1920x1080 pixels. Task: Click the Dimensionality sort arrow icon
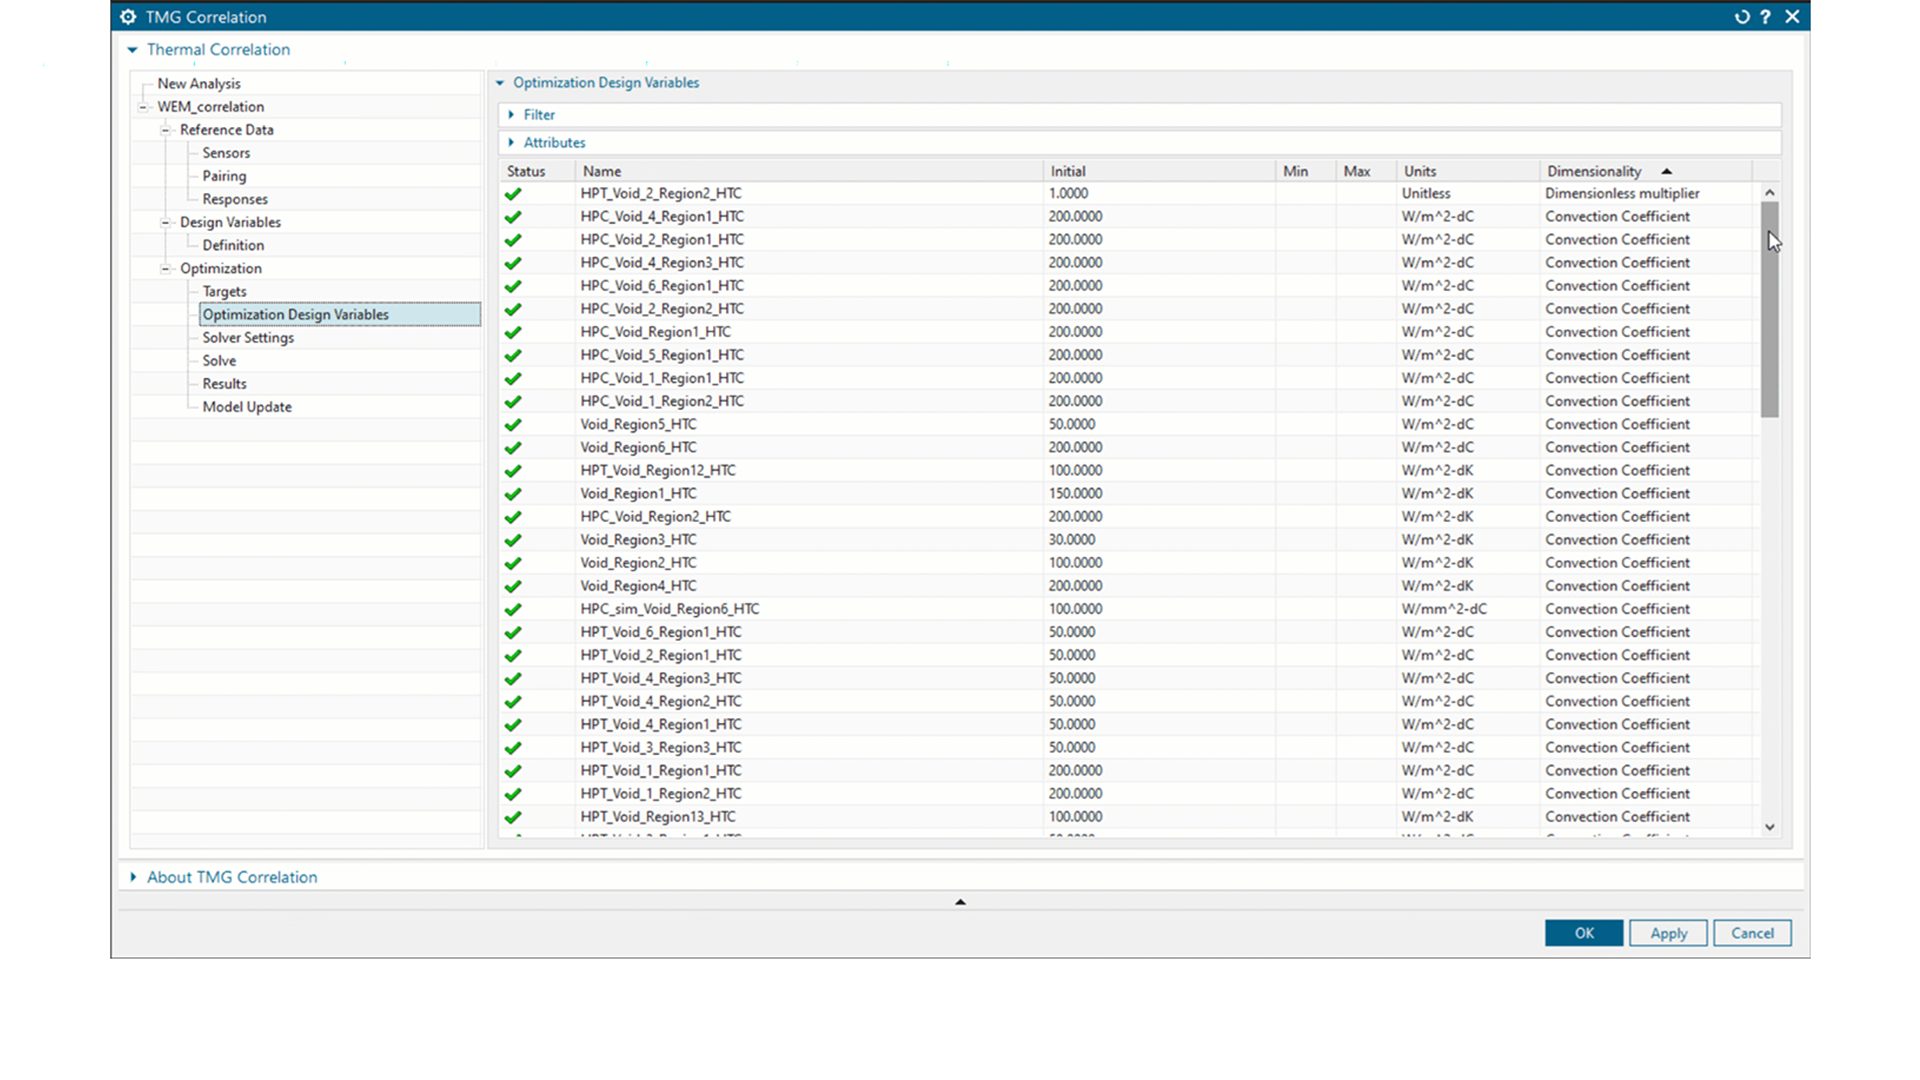(1666, 172)
